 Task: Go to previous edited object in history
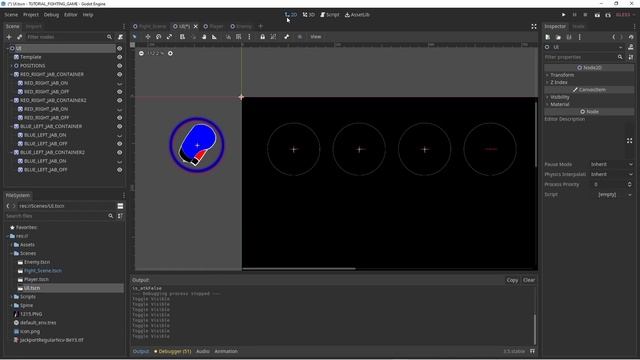pos(614,37)
